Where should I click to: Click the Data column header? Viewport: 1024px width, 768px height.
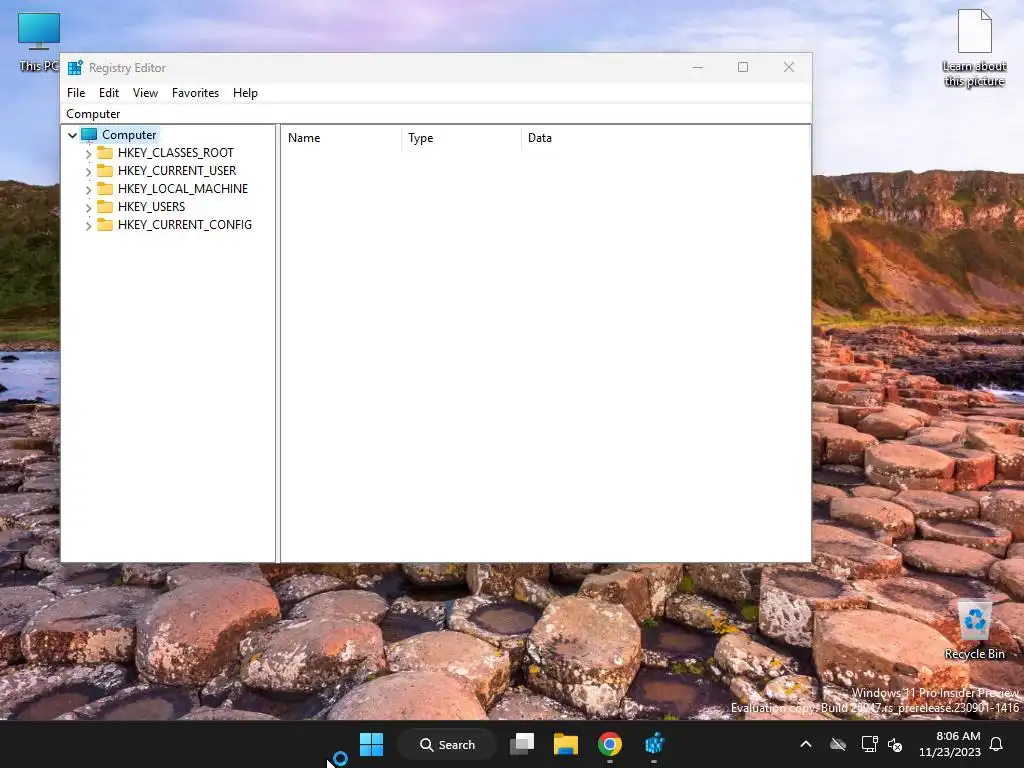click(x=665, y=138)
